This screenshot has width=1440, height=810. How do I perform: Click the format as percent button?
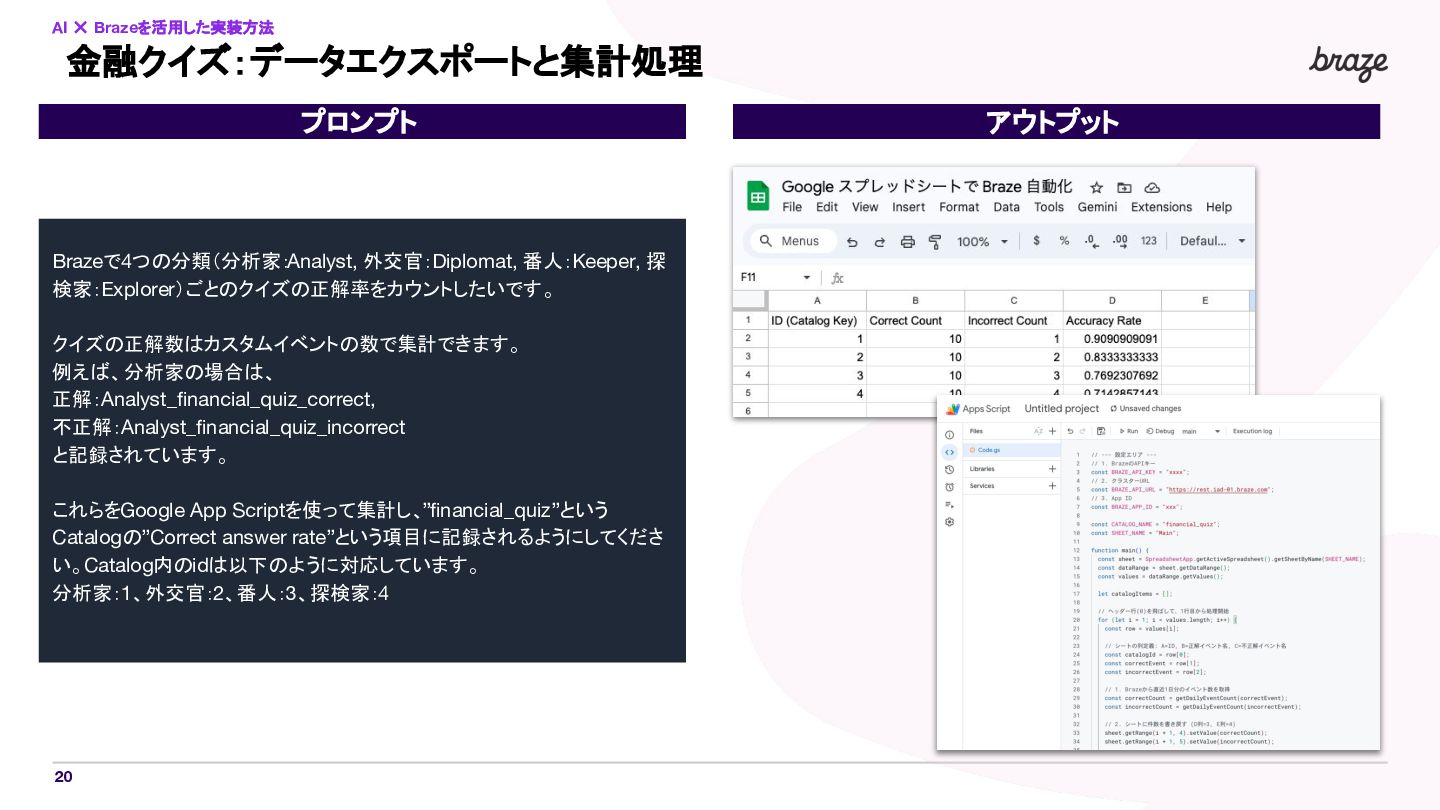pyautogui.click(x=1064, y=241)
